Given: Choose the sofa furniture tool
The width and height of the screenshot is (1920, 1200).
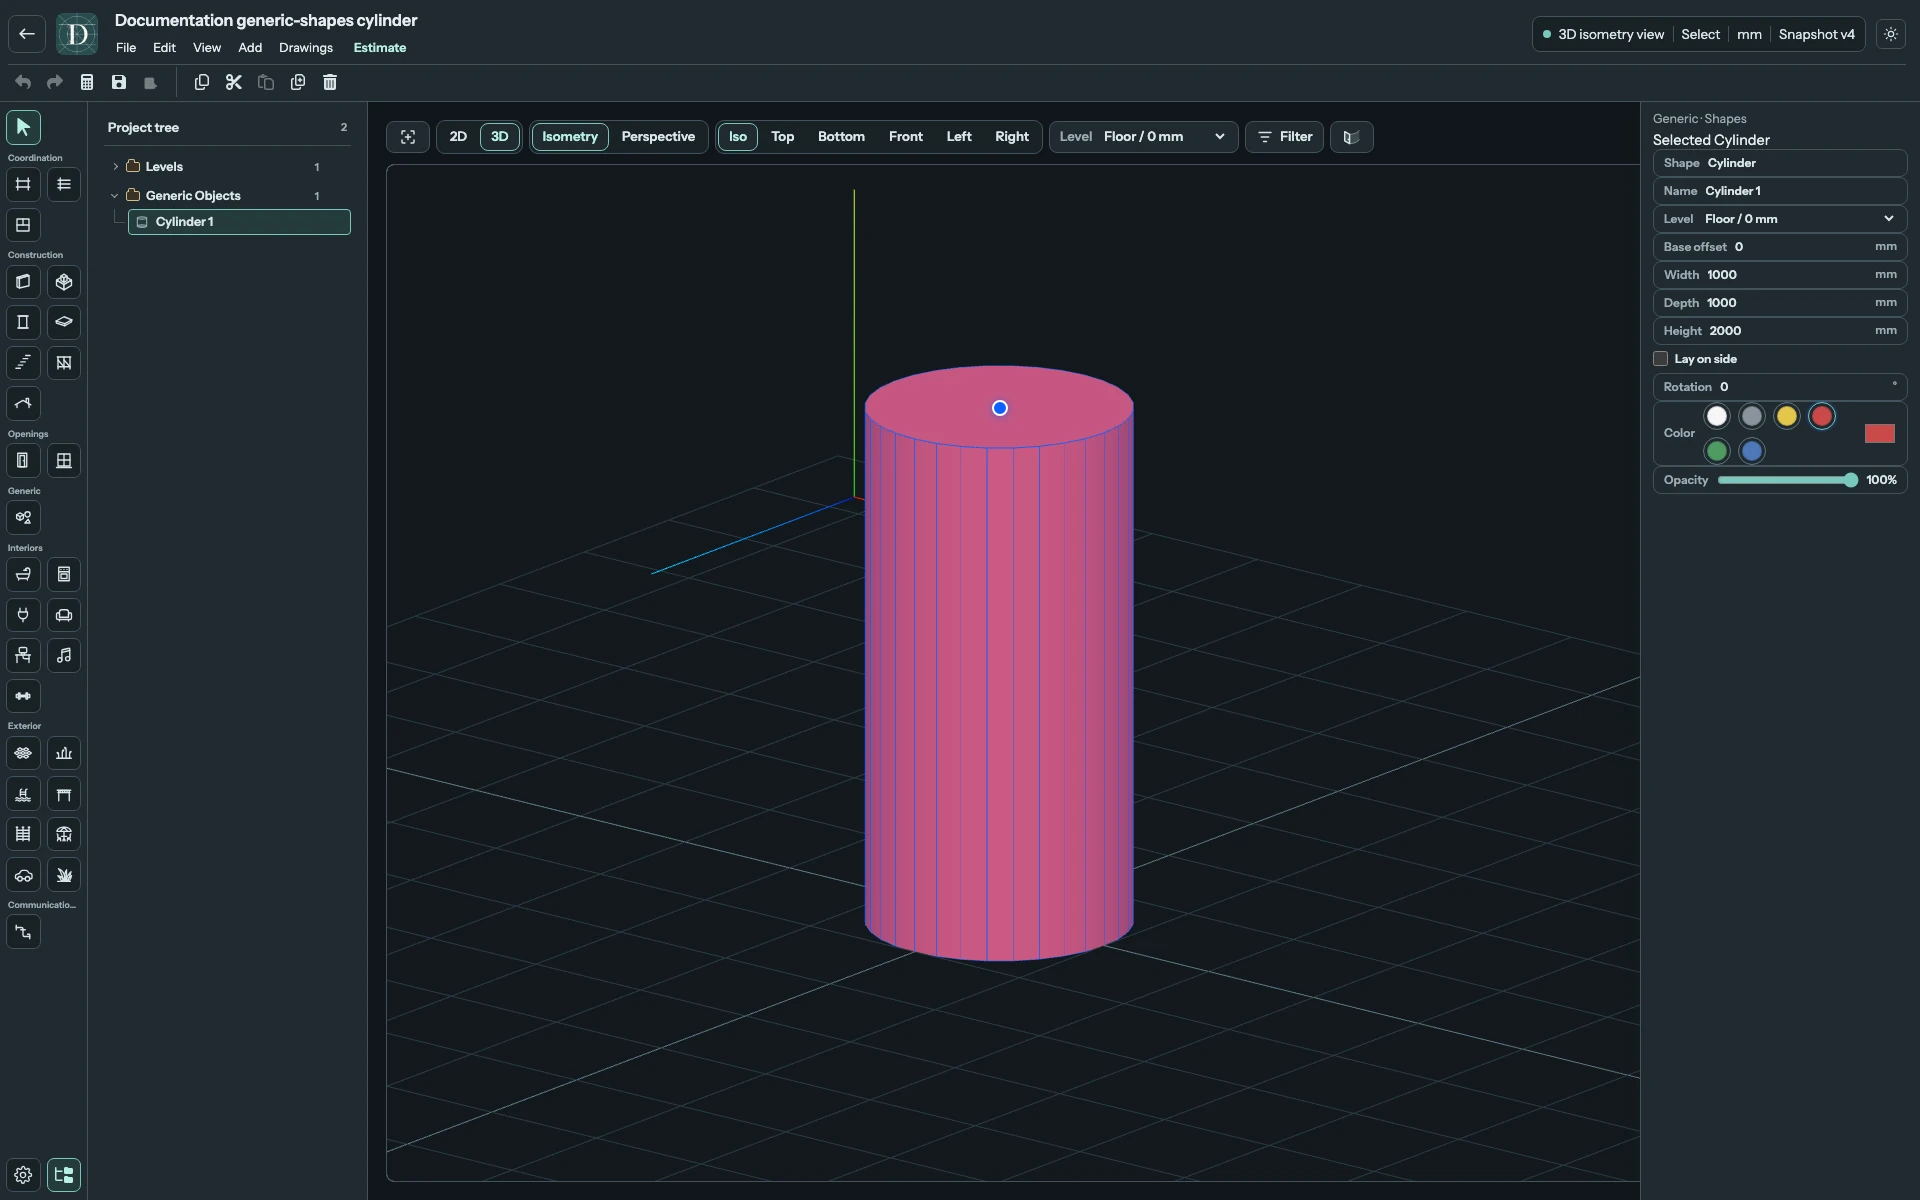Looking at the screenshot, I should click(64, 615).
